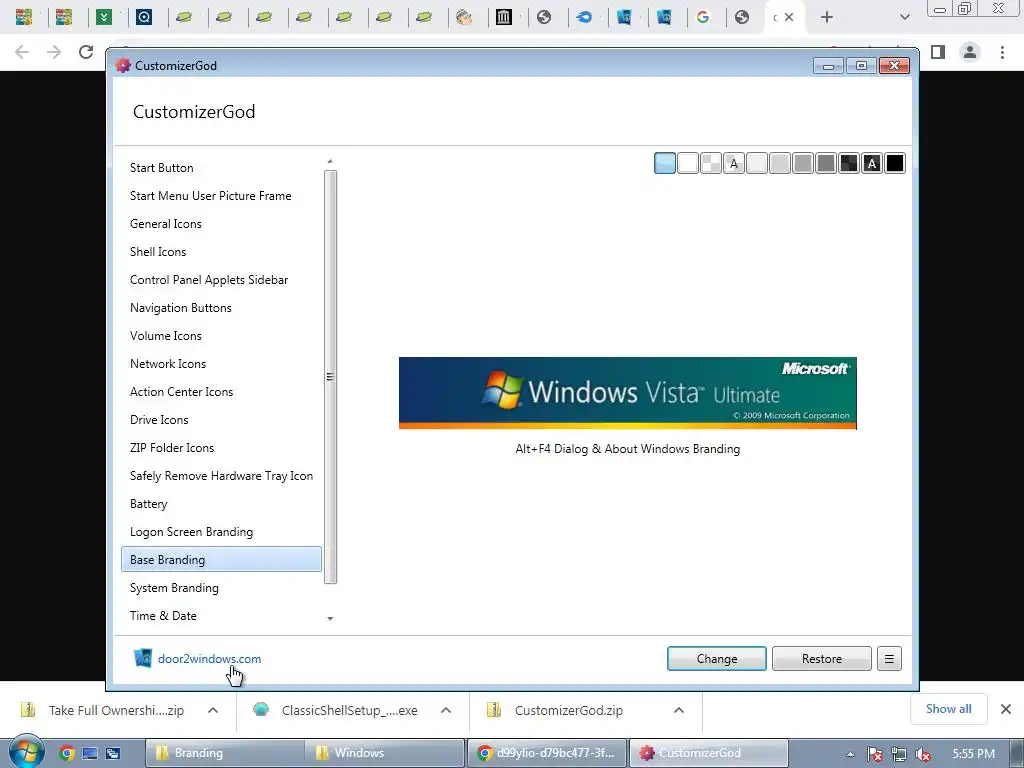Choose System Branding category
Image resolution: width=1024 pixels, height=768 pixels.
221,588
